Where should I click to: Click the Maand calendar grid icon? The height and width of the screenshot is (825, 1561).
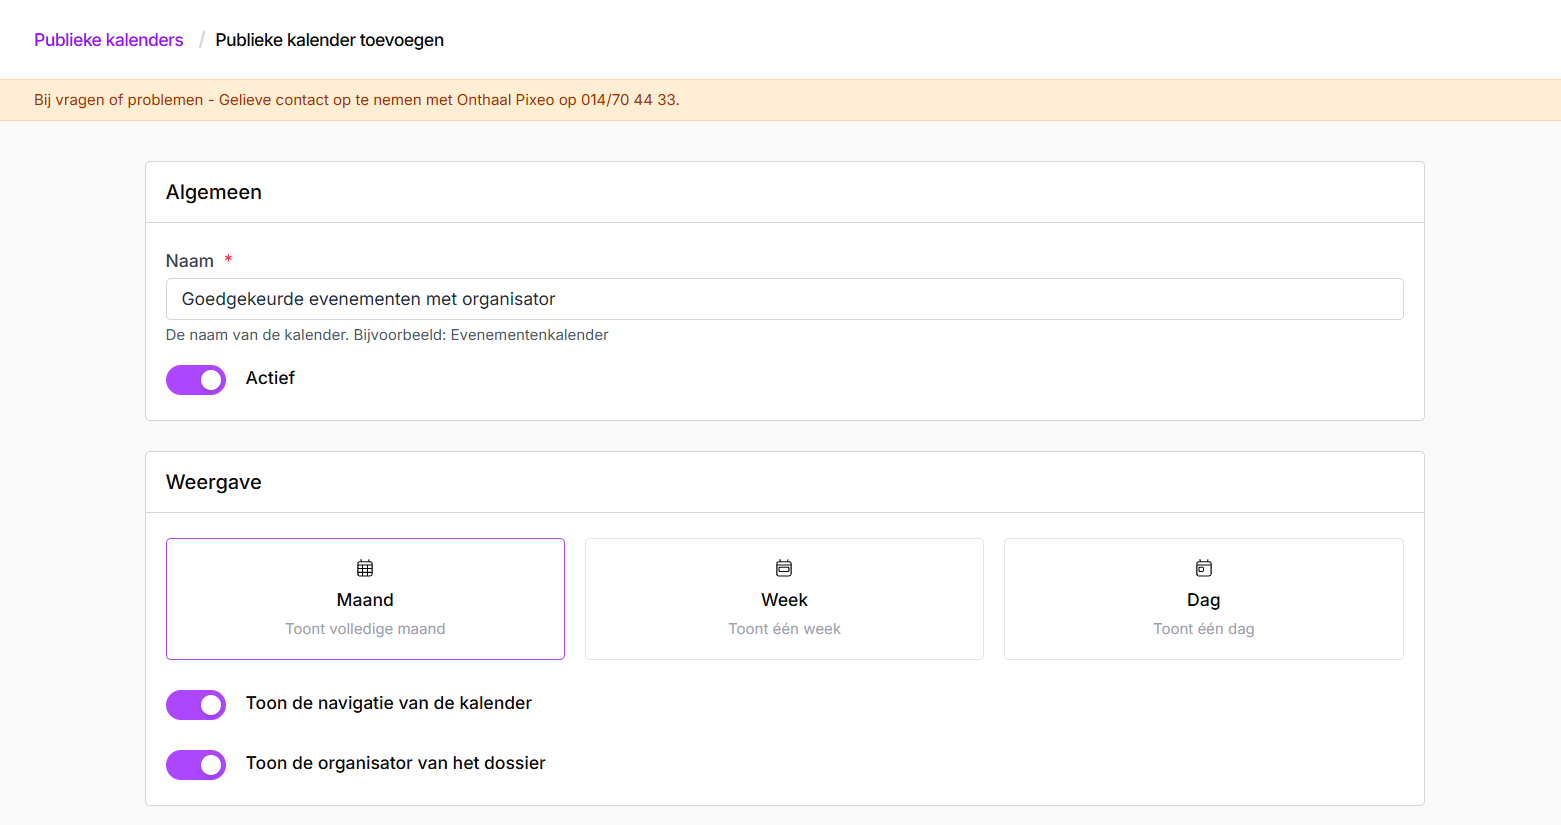(365, 568)
